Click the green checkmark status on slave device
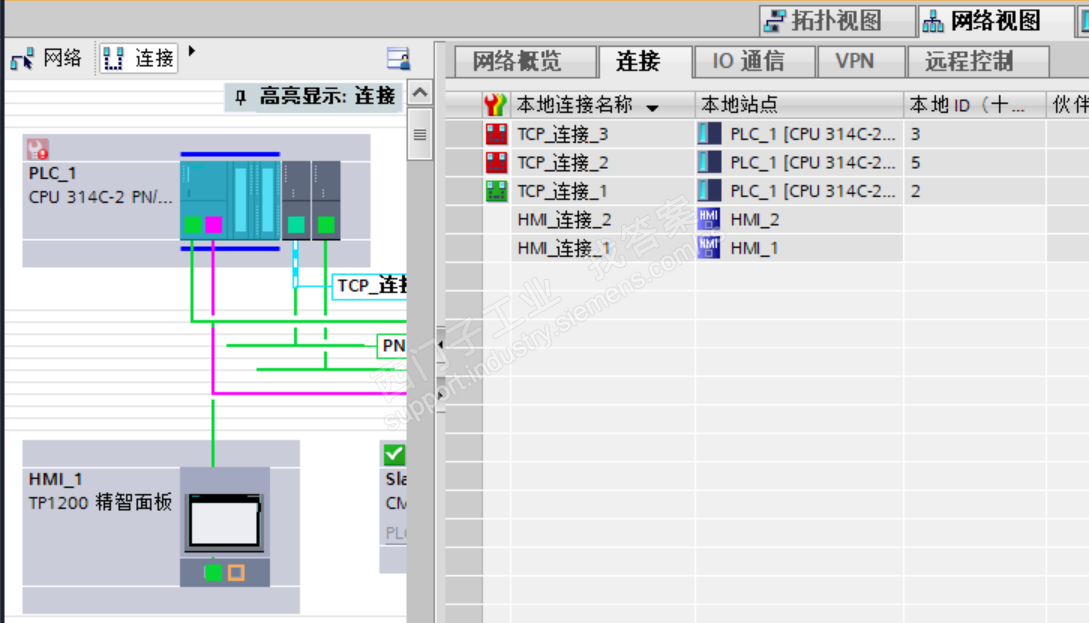1089x623 pixels. 394,455
